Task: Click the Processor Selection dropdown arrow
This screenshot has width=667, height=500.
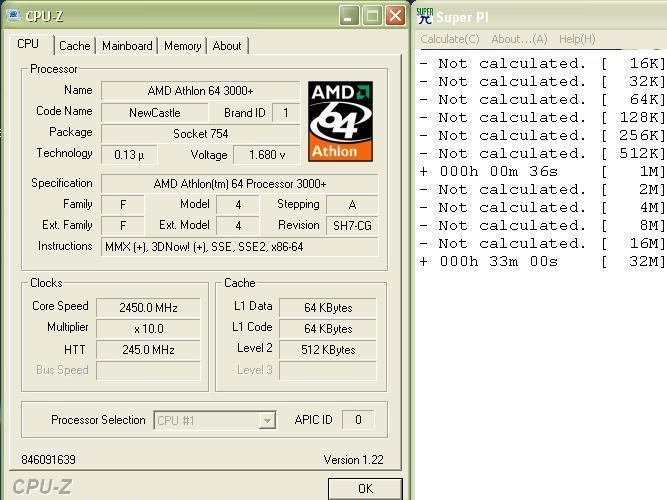Action: click(267, 420)
